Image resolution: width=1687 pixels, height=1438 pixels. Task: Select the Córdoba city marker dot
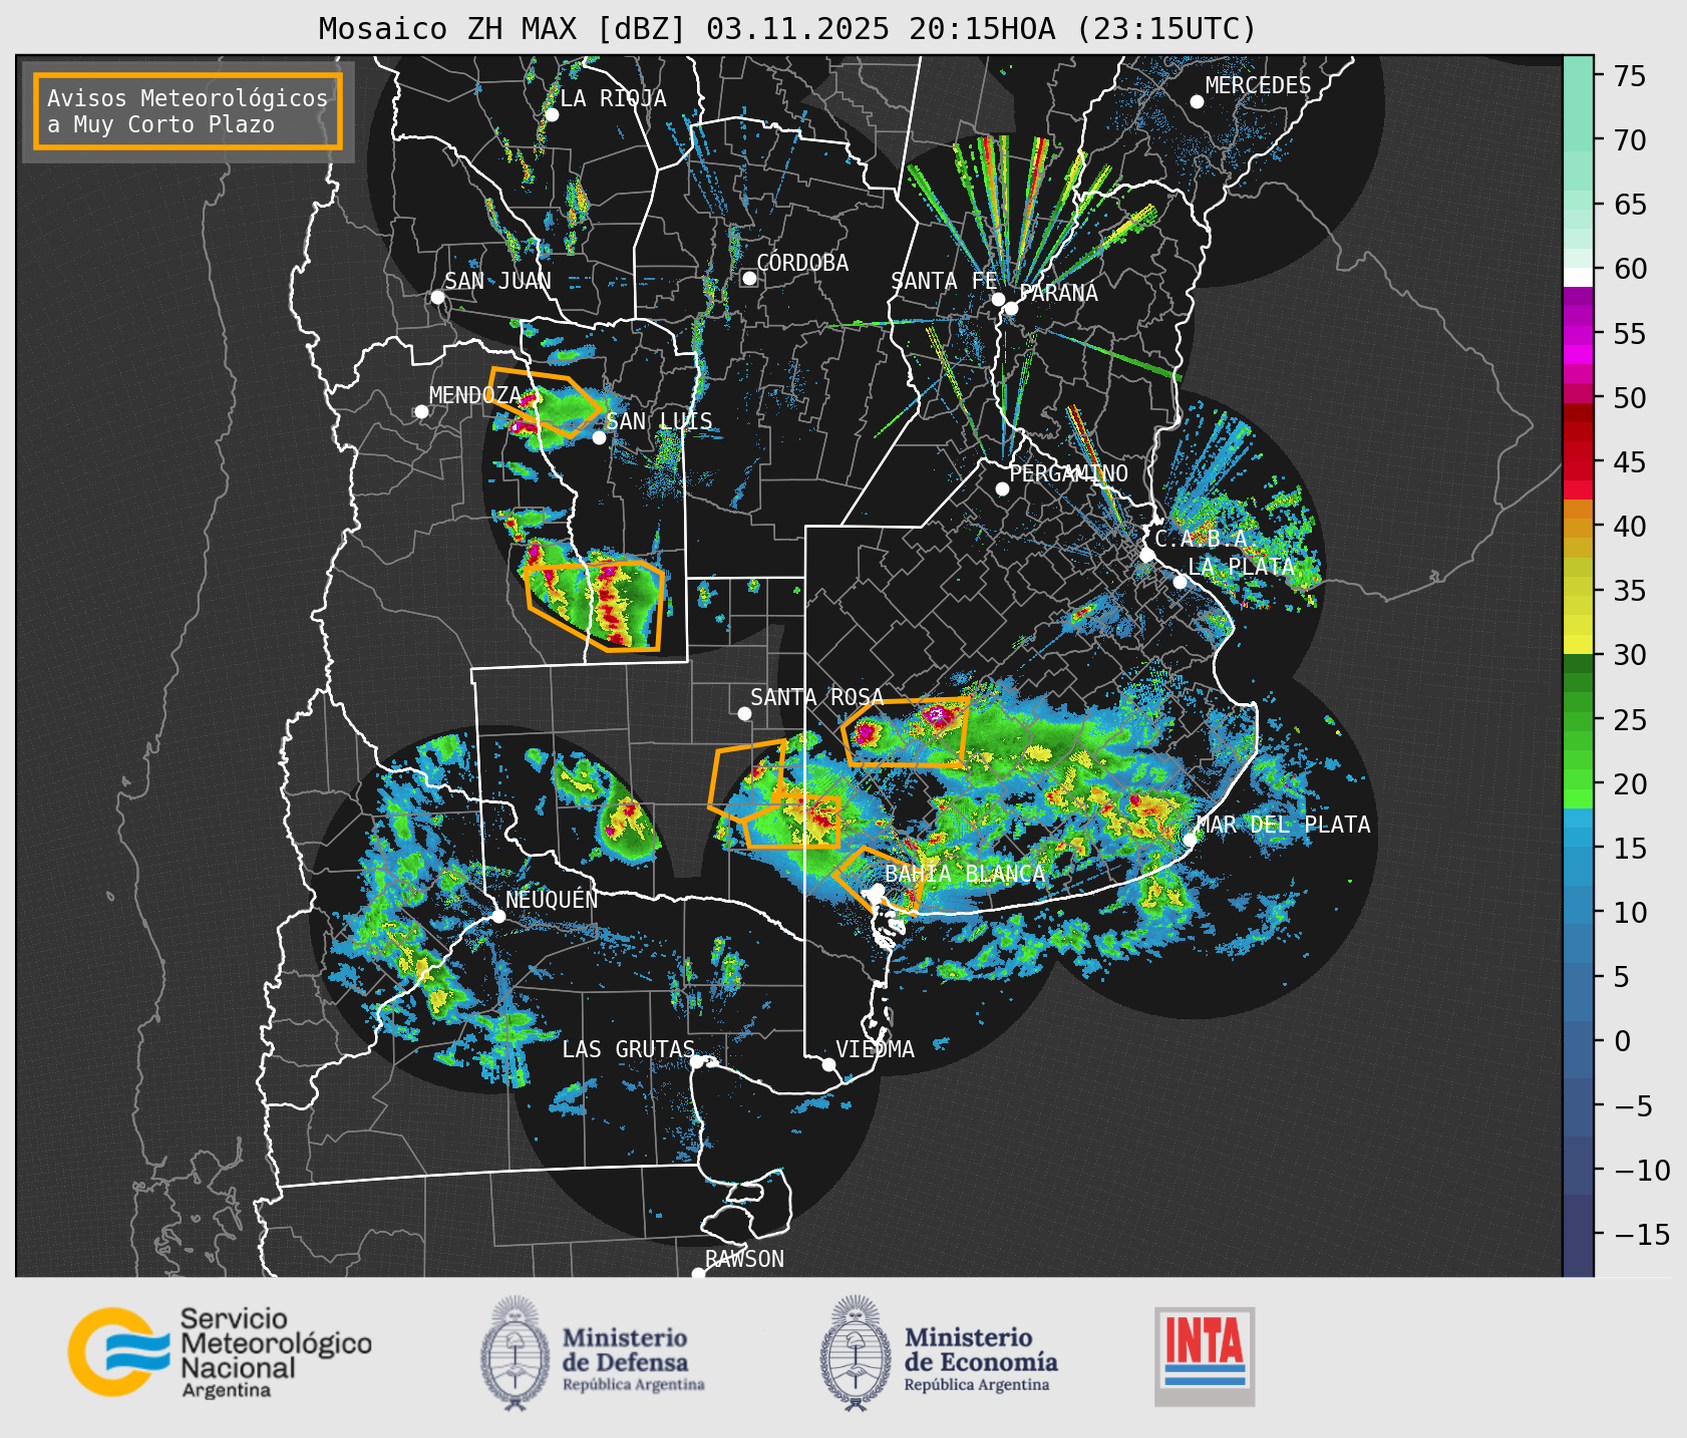(749, 278)
